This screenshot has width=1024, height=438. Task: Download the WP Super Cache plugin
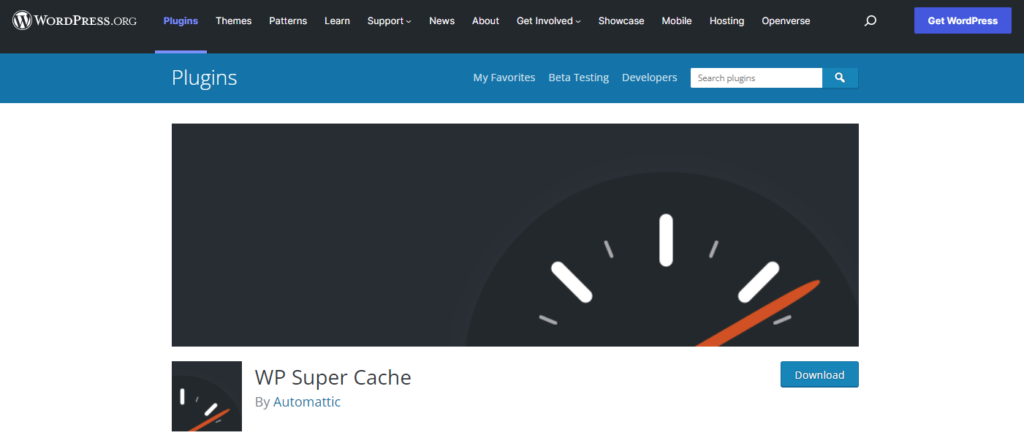(x=820, y=375)
